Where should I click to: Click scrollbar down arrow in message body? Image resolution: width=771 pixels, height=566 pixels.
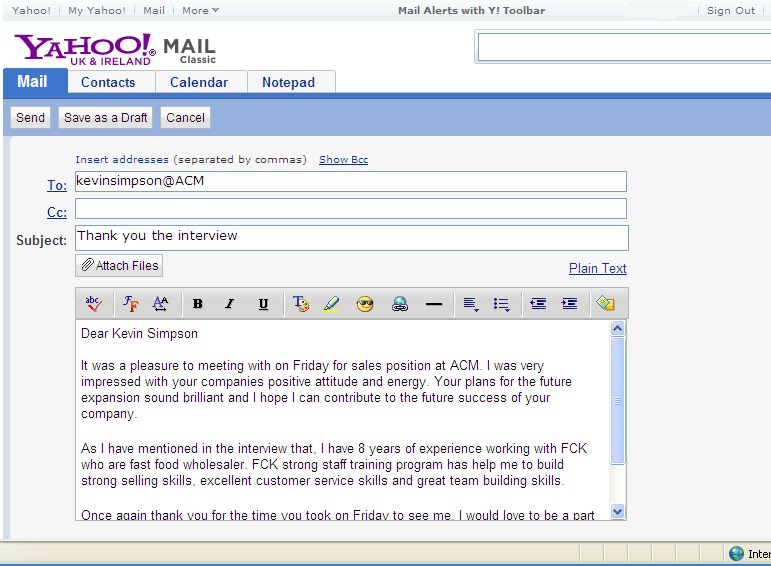(x=618, y=512)
